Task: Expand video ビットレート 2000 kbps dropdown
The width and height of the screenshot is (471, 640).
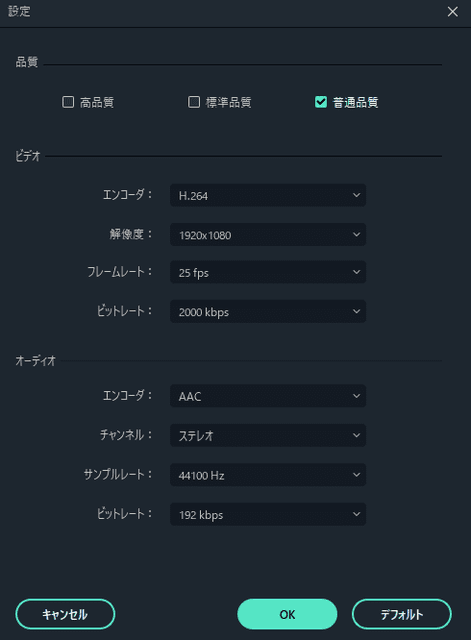Action: point(268,311)
